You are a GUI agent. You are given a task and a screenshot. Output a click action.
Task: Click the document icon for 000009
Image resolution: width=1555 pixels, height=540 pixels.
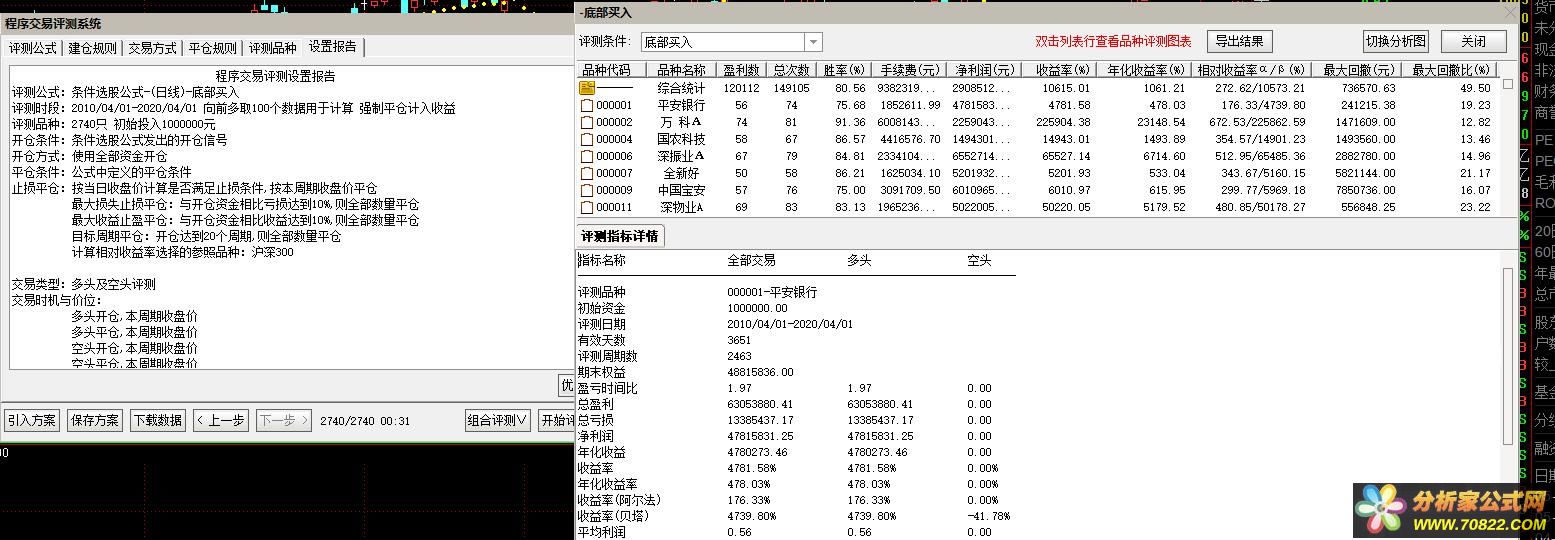[x=587, y=190]
